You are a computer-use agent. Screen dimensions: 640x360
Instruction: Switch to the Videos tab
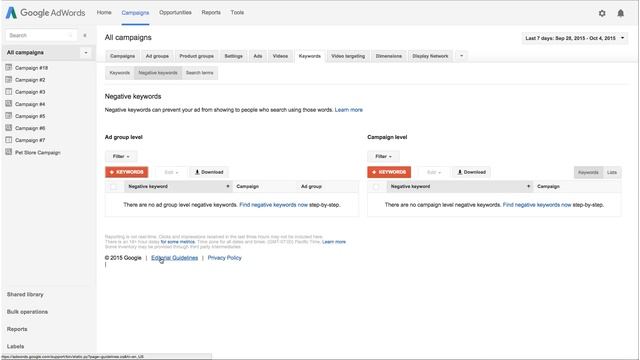(280, 56)
